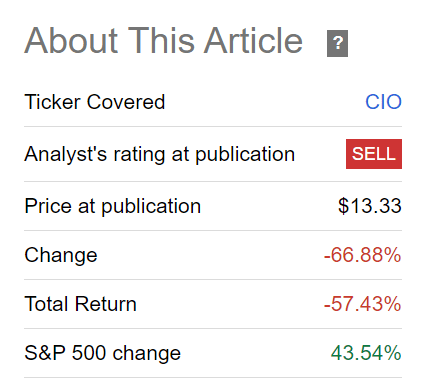Click the word Price in price row
This screenshot has height=382, width=422.
48,206
